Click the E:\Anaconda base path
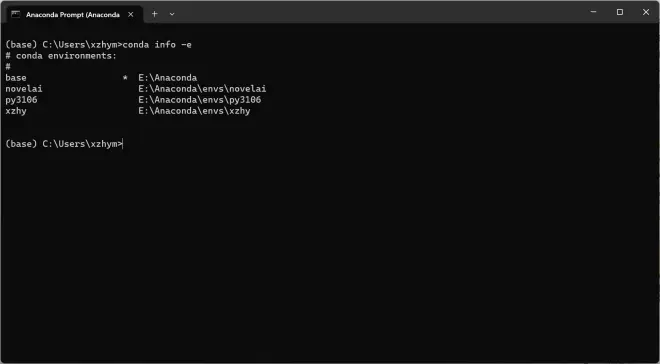660x364 pixels. 168,78
